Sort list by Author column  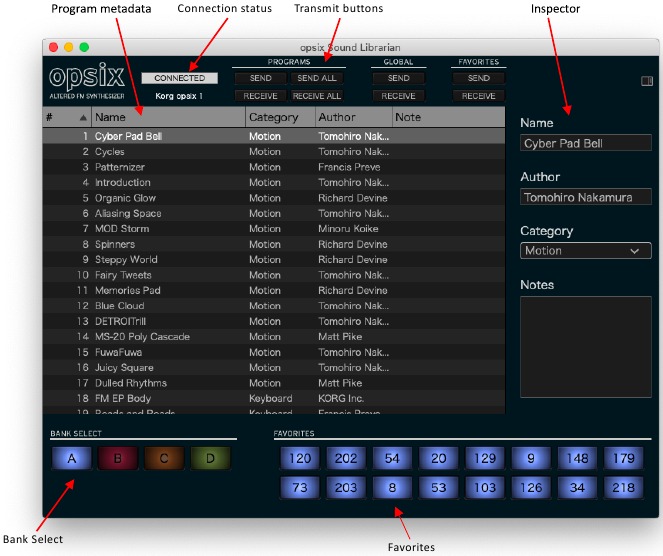353,117
